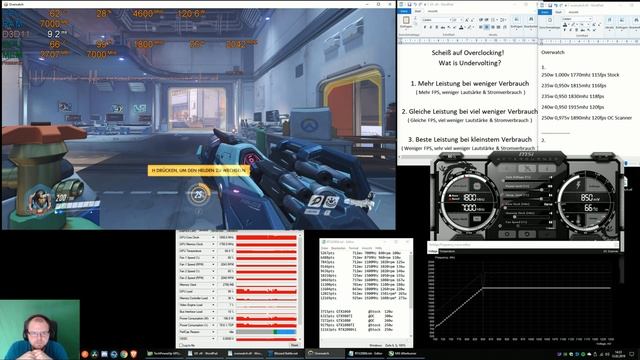
Task: Click the grow font icon in left WordPad
Action: 467,20
